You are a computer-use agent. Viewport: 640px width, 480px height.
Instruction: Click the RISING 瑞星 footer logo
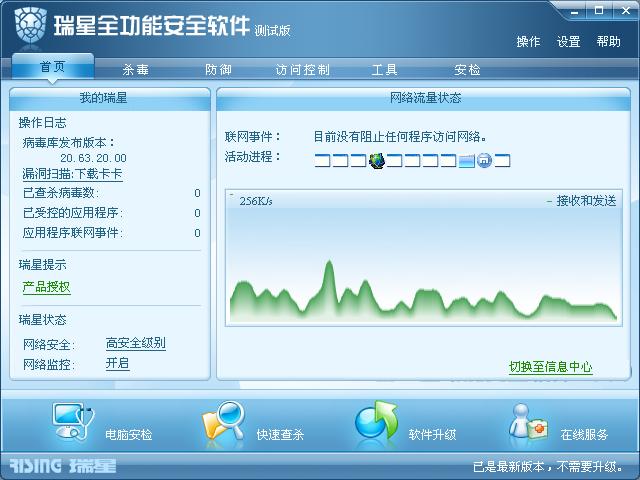(63, 466)
